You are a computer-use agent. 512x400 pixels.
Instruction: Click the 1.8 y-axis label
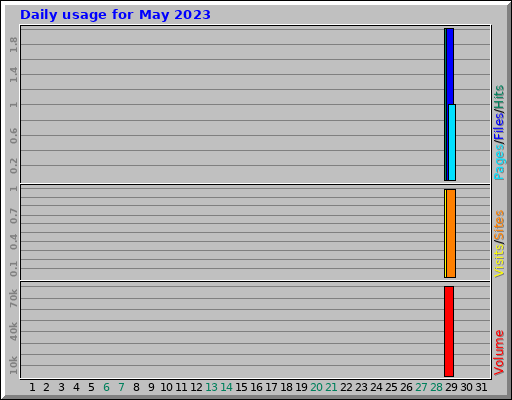(x=13, y=45)
